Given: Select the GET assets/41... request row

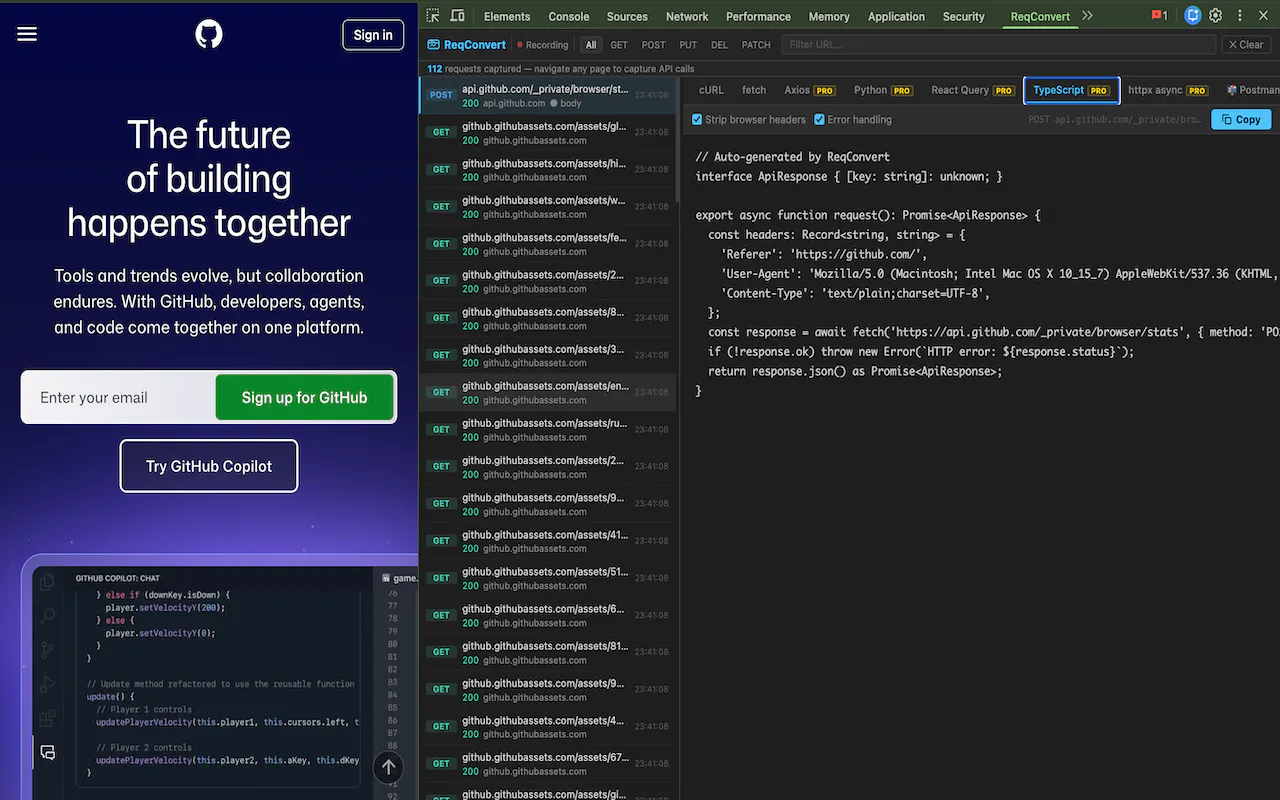Looking at the screenshot, I should coord(549,541).
